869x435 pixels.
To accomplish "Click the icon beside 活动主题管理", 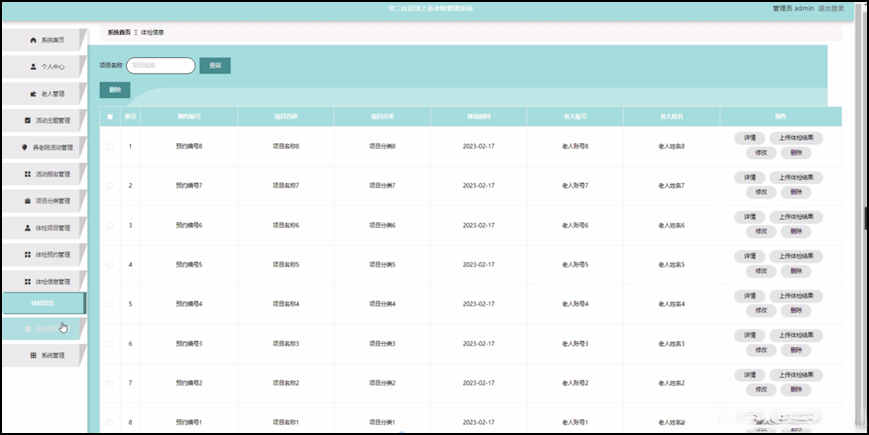I will point(28,120).
